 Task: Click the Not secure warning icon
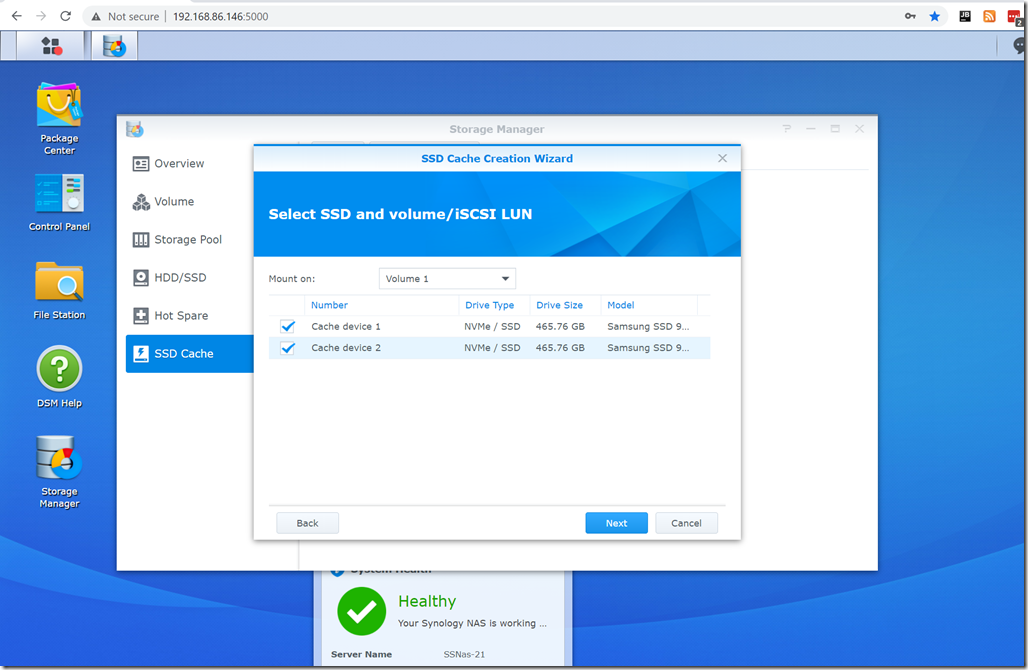coord(96,16)
